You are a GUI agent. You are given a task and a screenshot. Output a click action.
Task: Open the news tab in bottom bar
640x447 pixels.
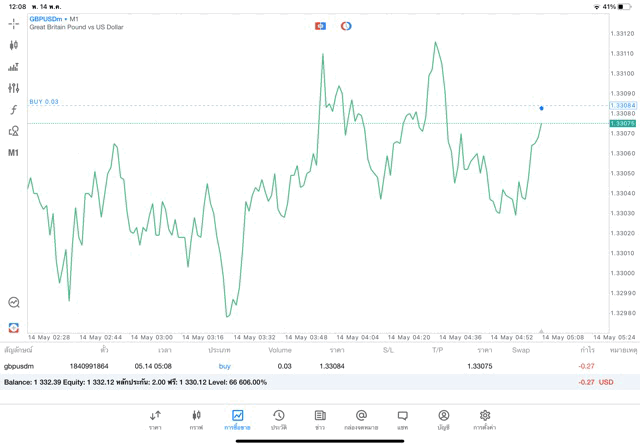pos(319,419)
